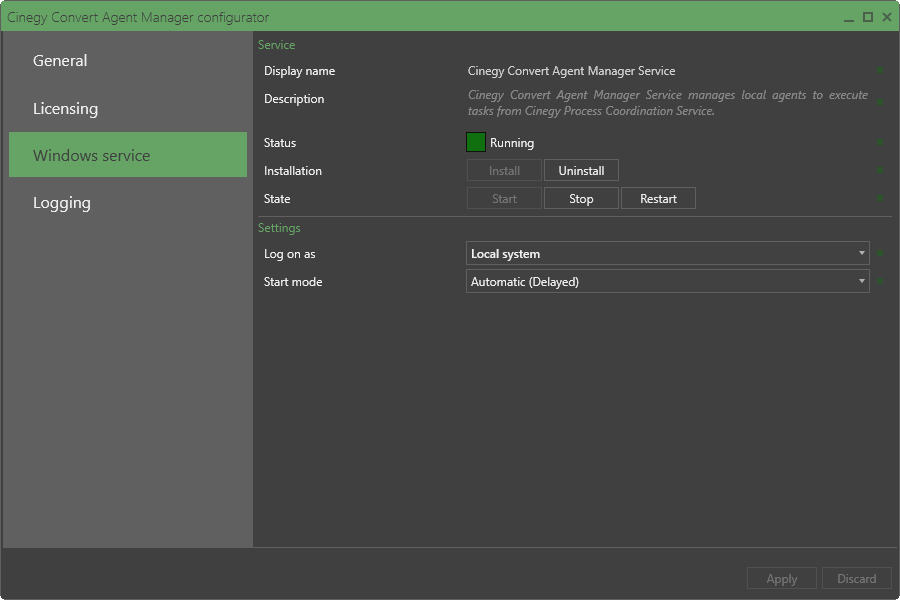900x600 pixels.
Task: Open the Log on as dropdown
Action: (668, 253)
